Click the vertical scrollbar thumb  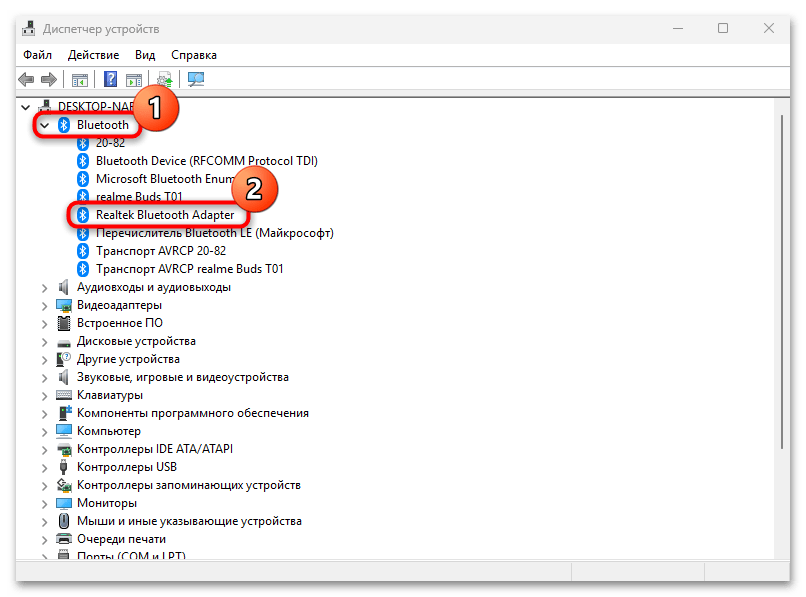coord(782,282)
